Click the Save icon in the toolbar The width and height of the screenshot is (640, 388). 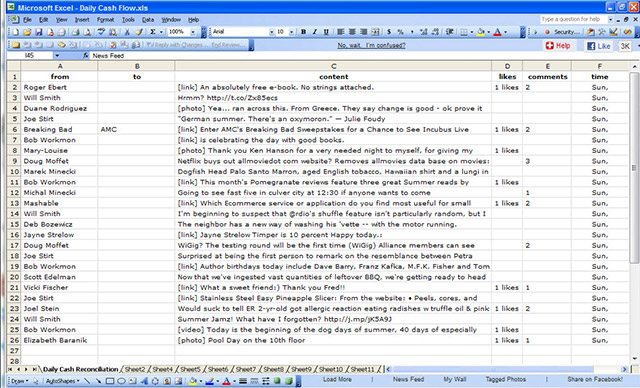tap(38, 32)
